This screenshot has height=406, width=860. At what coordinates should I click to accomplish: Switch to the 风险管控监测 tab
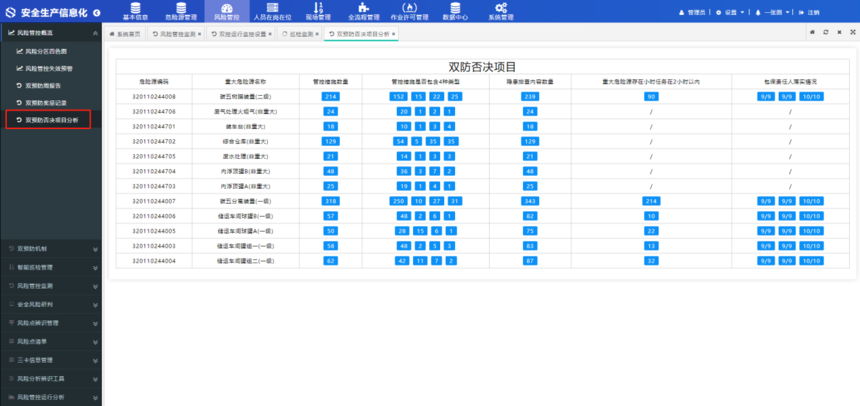click(x=175, y=33)
